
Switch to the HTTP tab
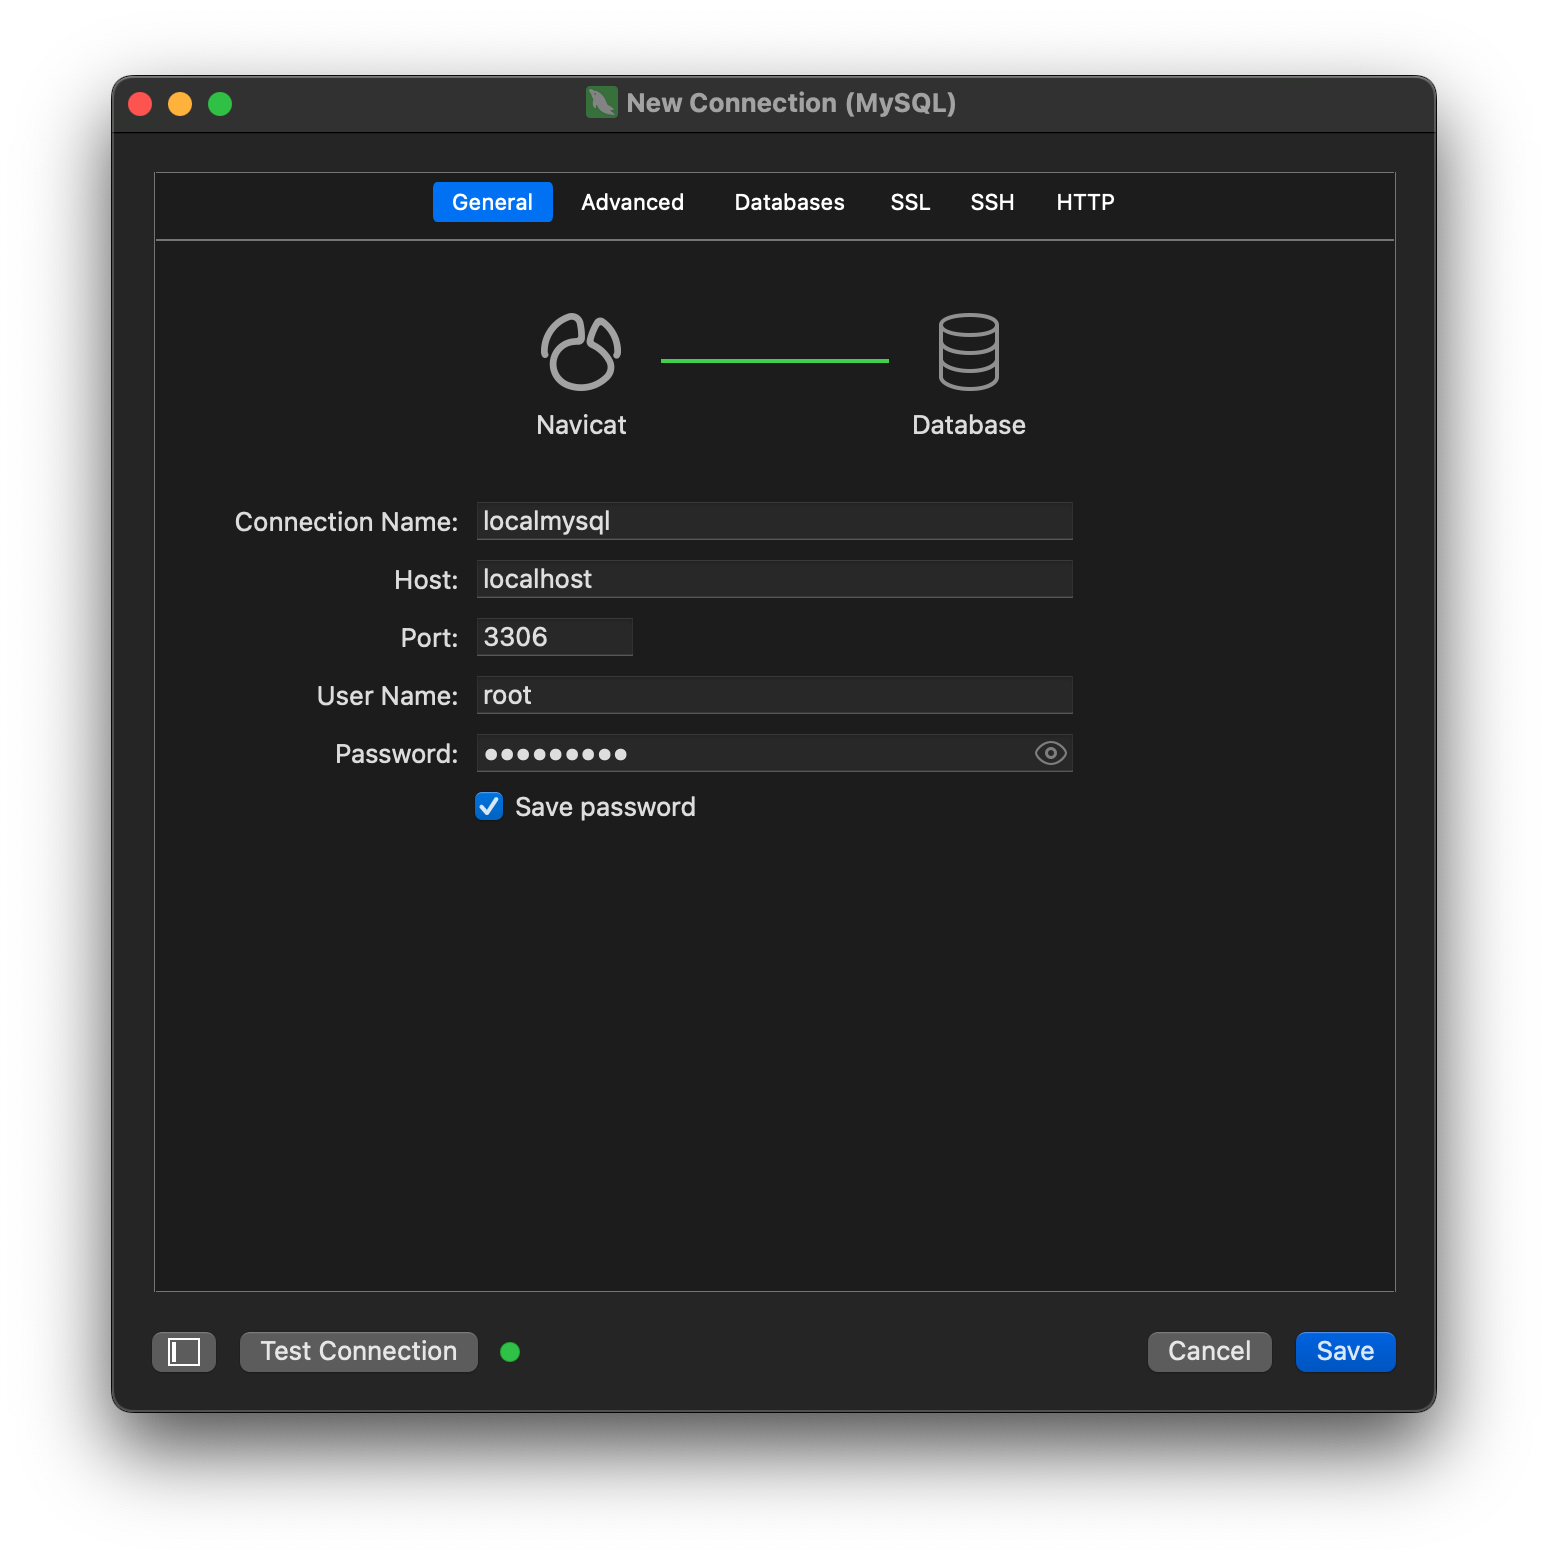1085,202
